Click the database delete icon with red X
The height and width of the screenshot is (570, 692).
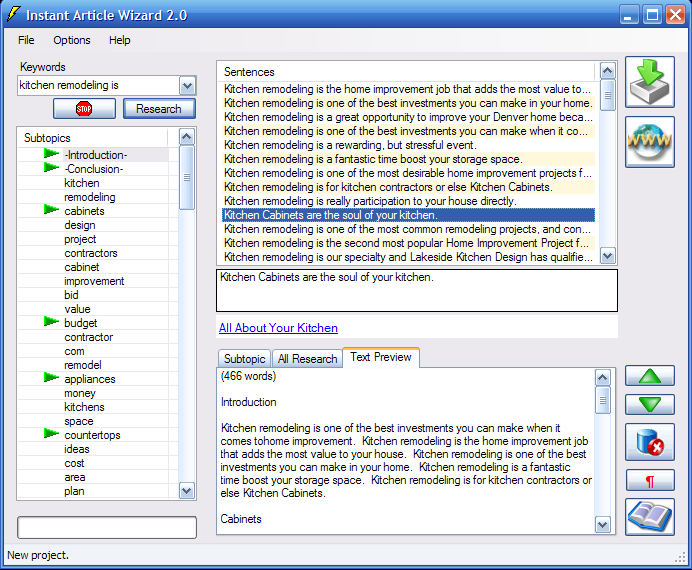pos(650,442)
